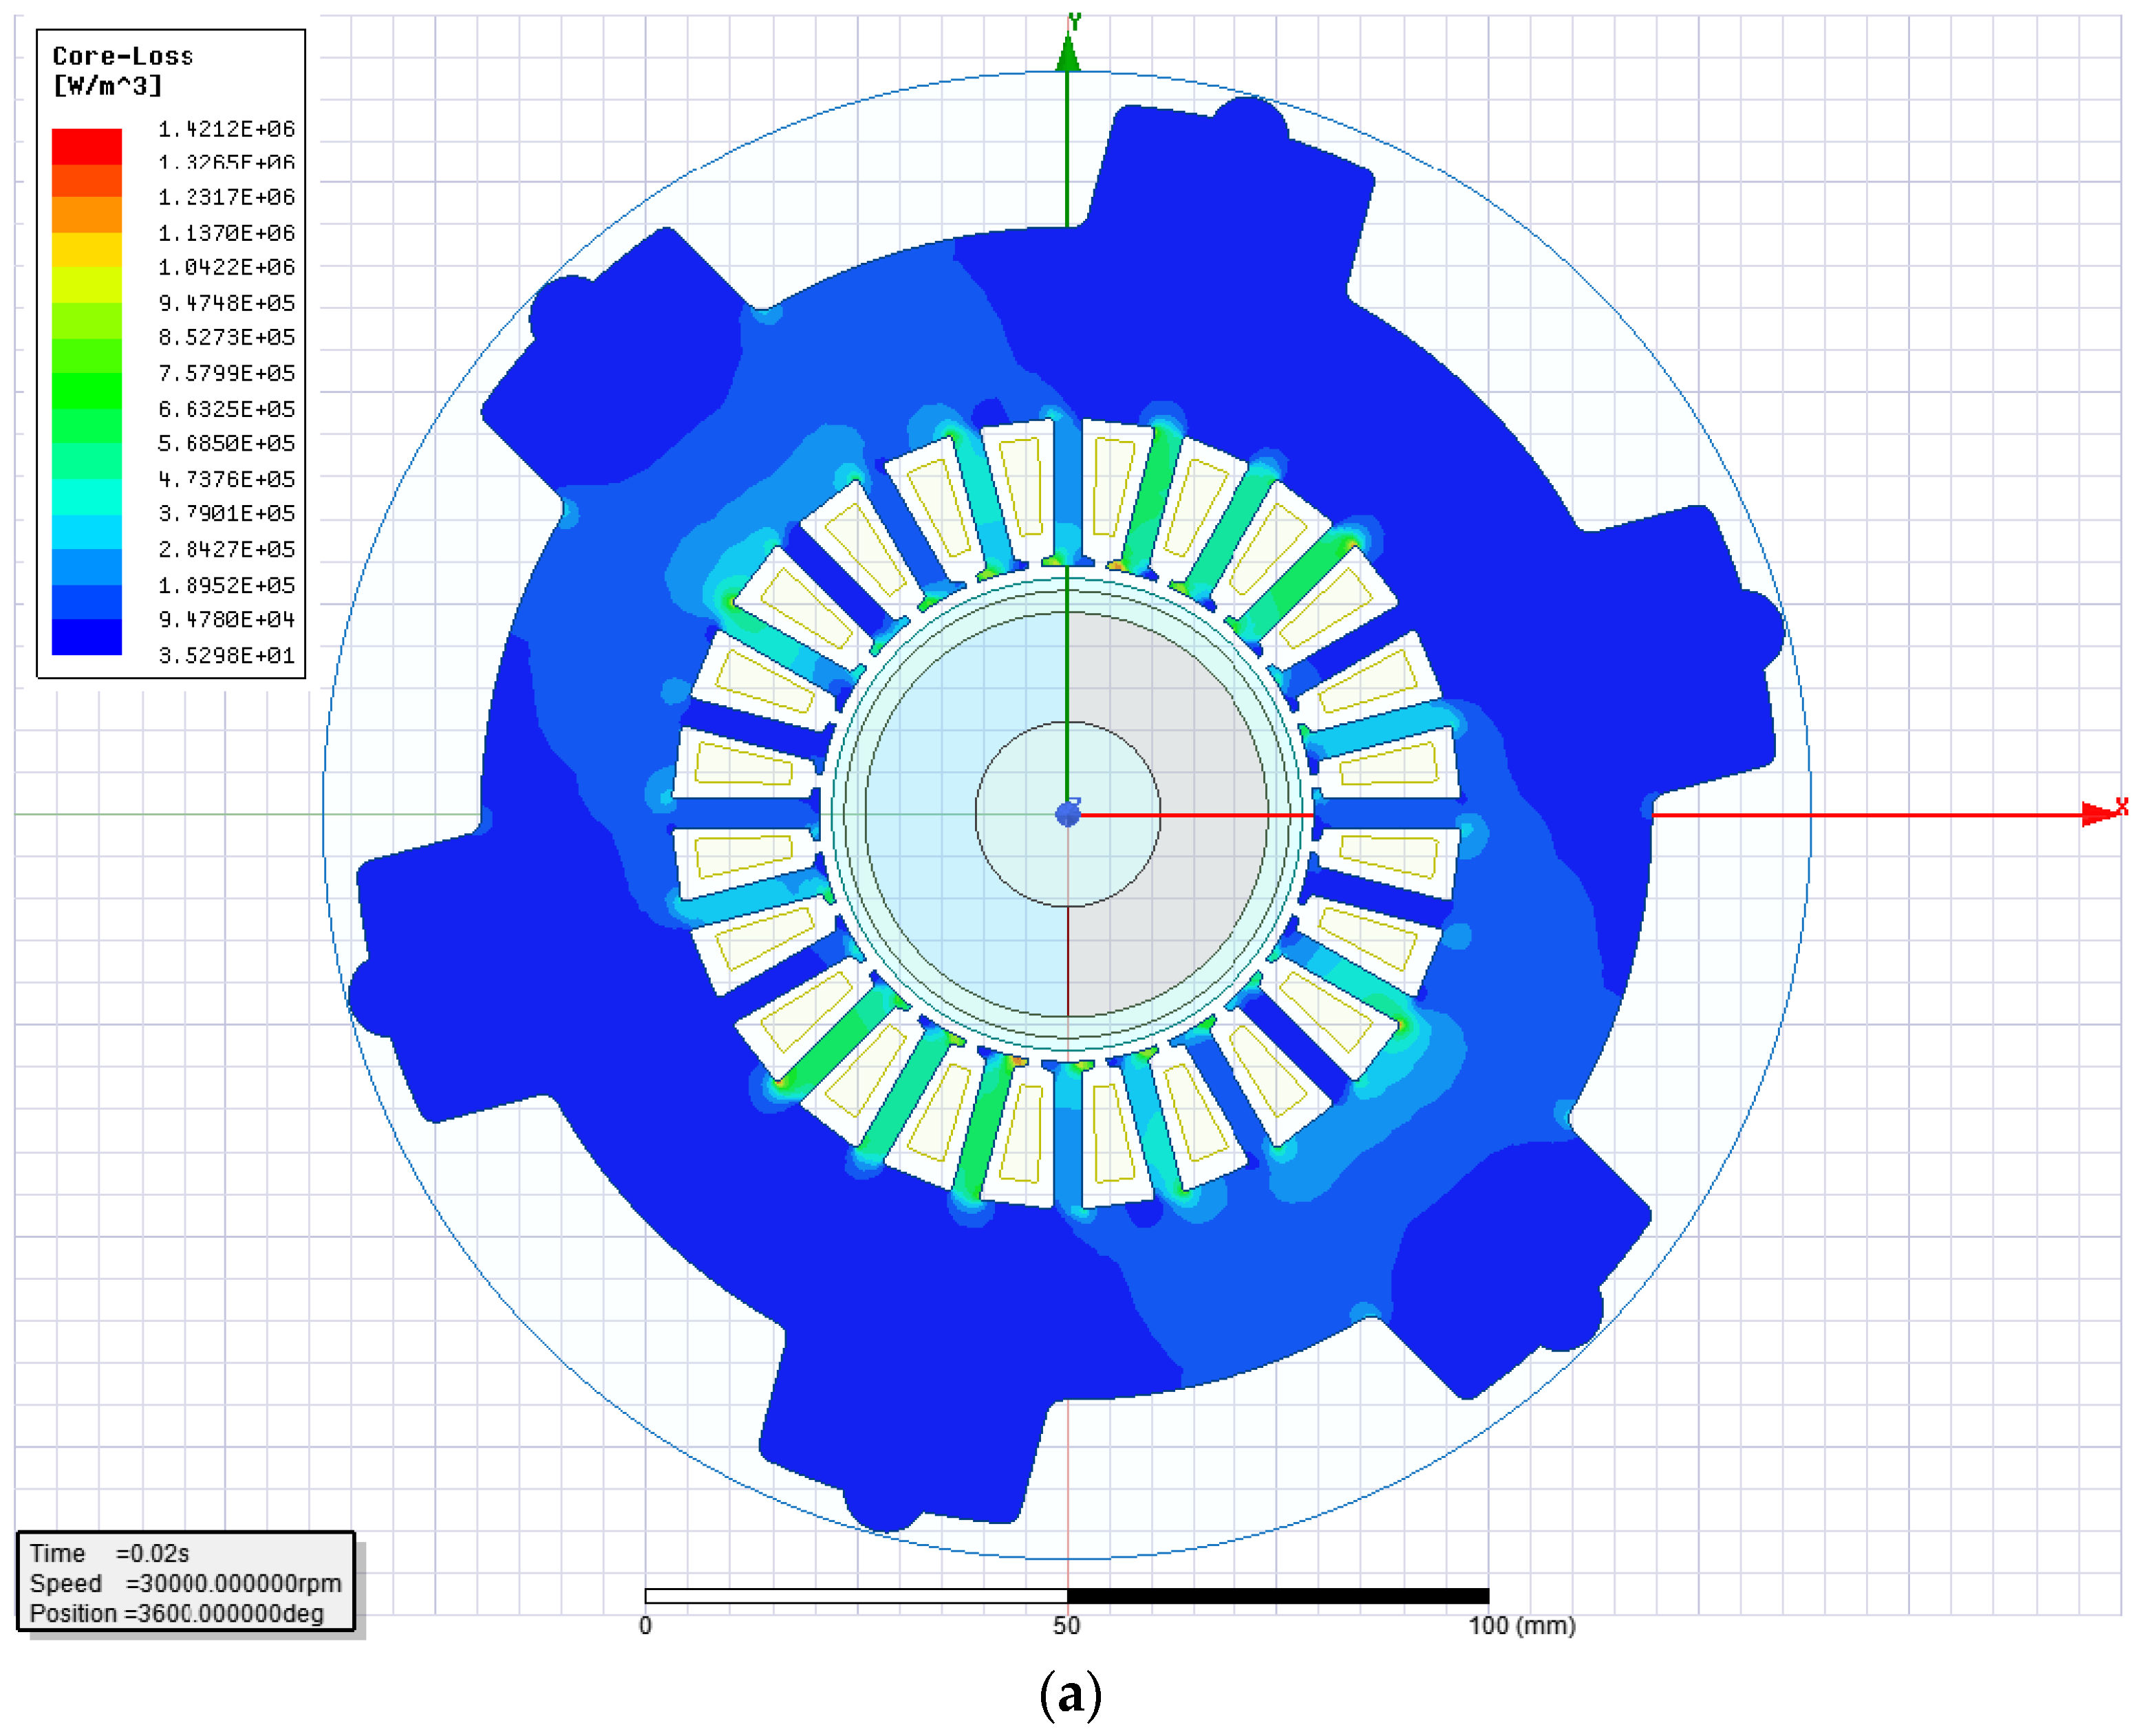Click the darkest blue legend swatch
The image size is (2144, 1736).
(x=86, y=637)
